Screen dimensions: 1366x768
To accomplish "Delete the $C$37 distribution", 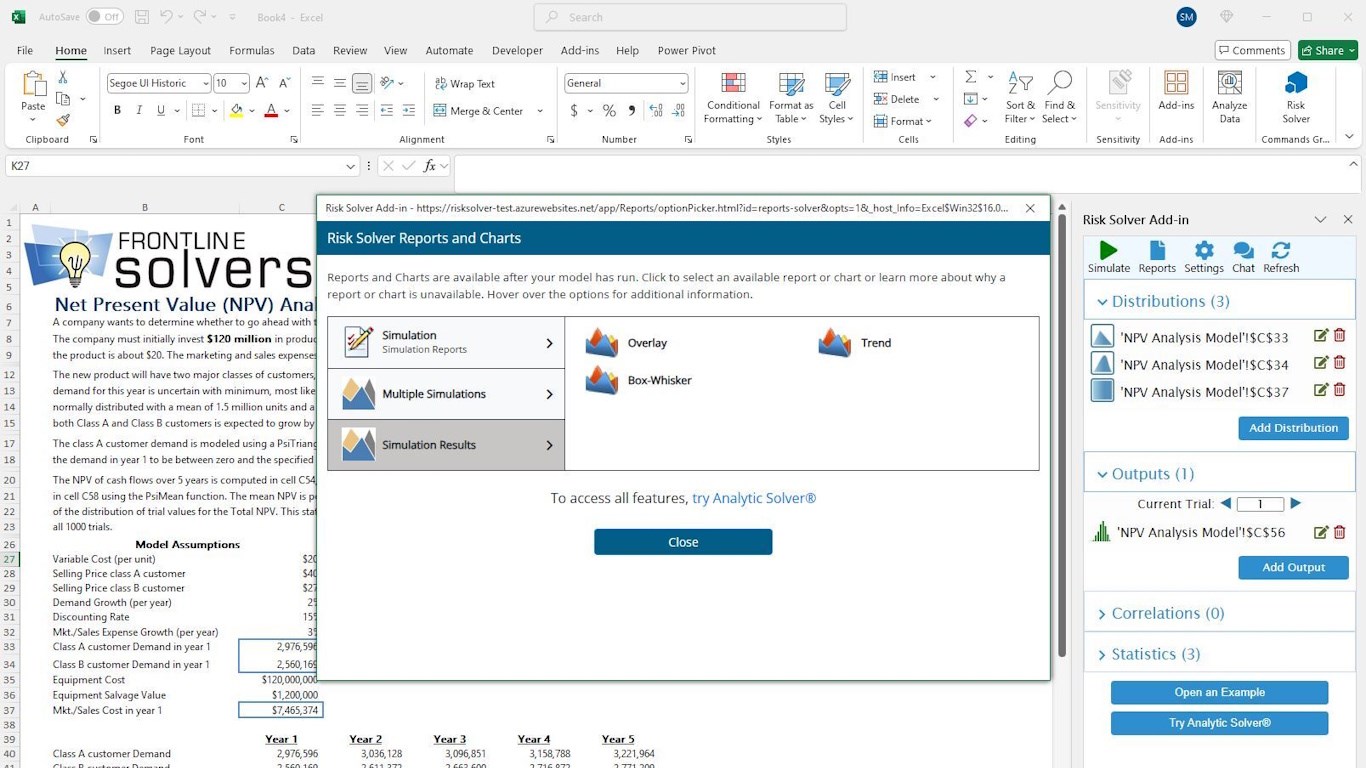I will coord(1340,390).
